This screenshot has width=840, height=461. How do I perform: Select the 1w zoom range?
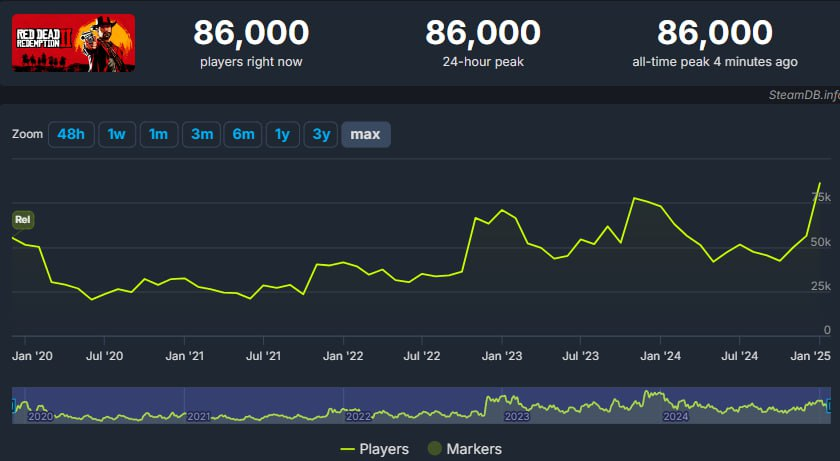[117, 134]
